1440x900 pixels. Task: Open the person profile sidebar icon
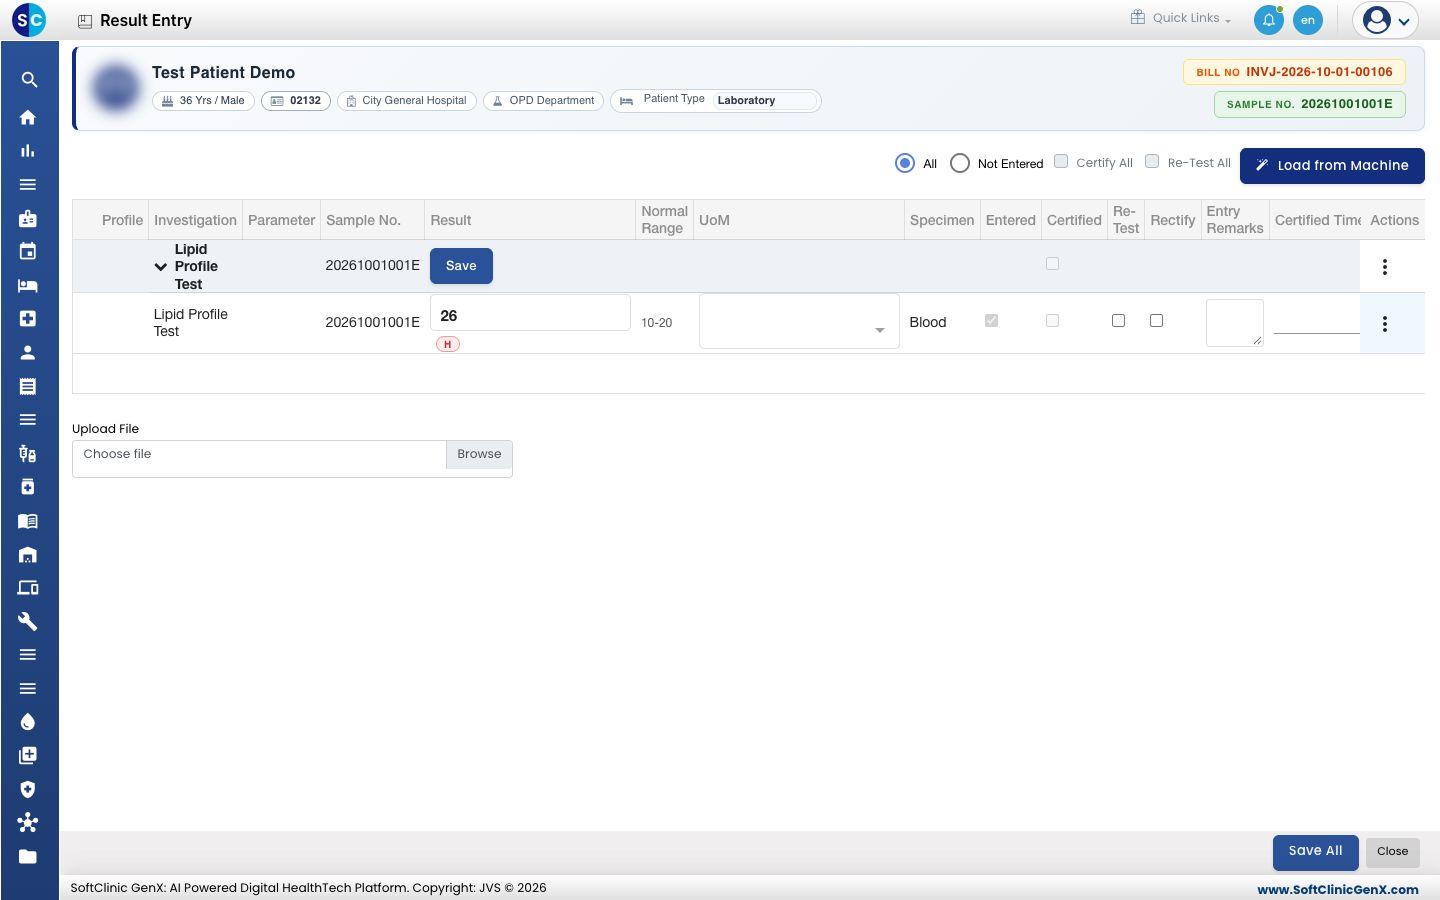28,352
